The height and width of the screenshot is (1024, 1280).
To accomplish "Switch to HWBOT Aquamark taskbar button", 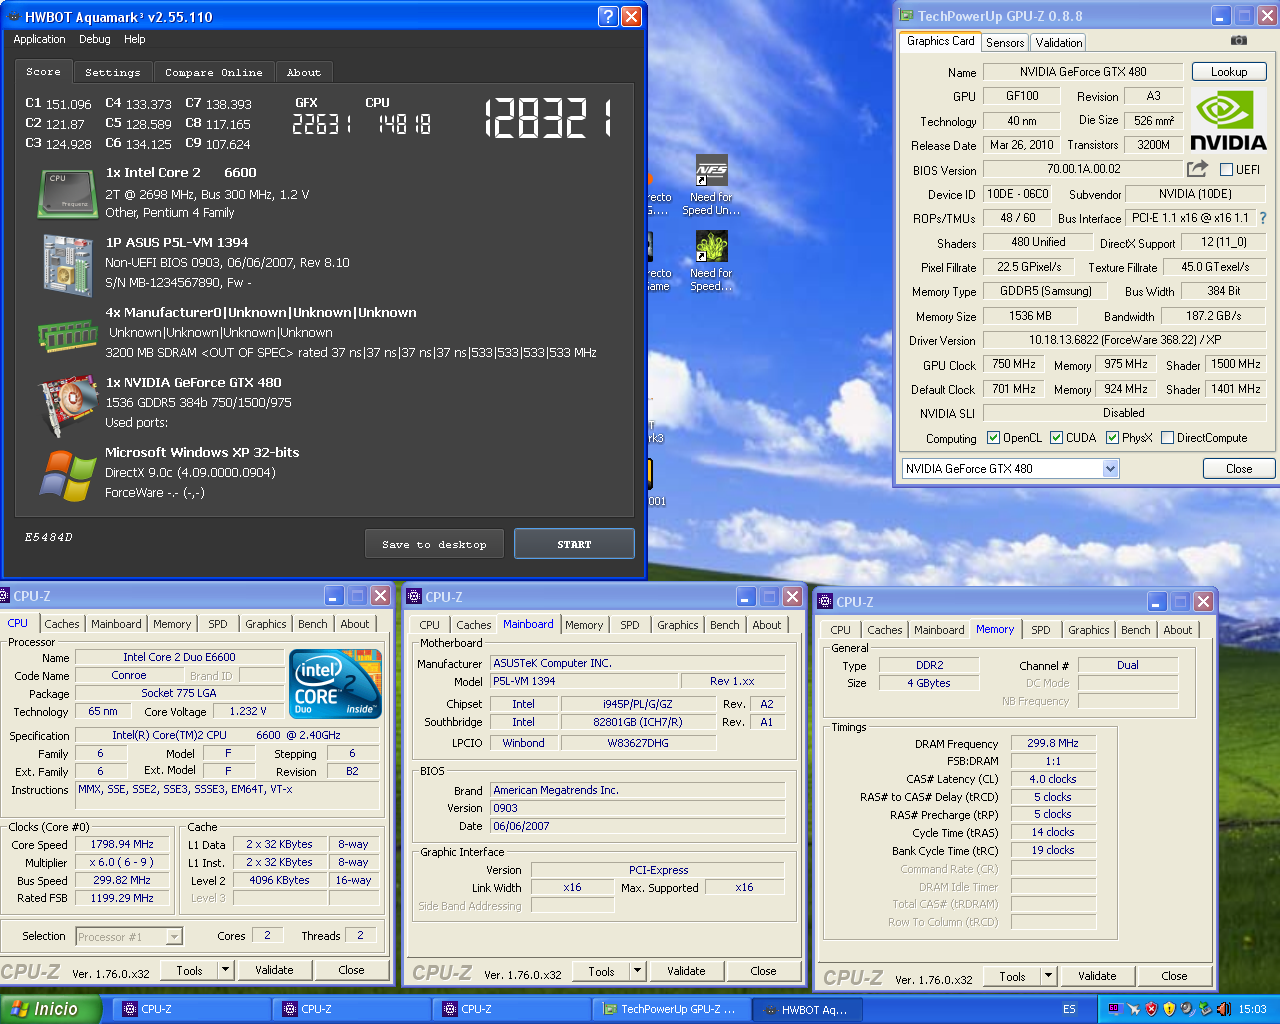I will (x=805, y=1009).
